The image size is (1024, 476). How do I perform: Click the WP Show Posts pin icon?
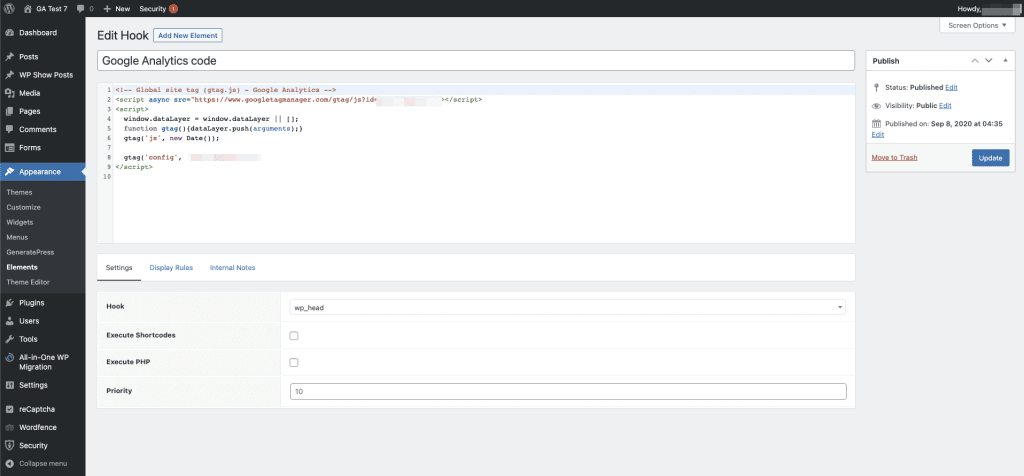[x=10, y=75]
